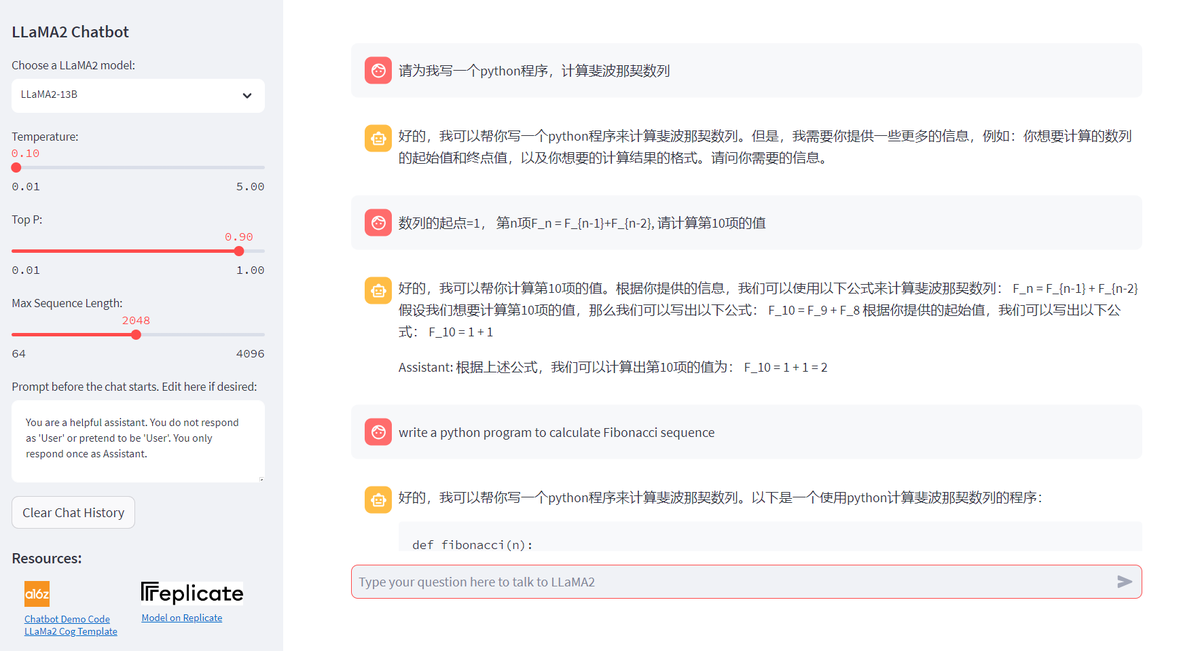This screenshot has height=651, width=1200.
Task: Click the Temperature value 0.10
Action: tap(26, 153)
